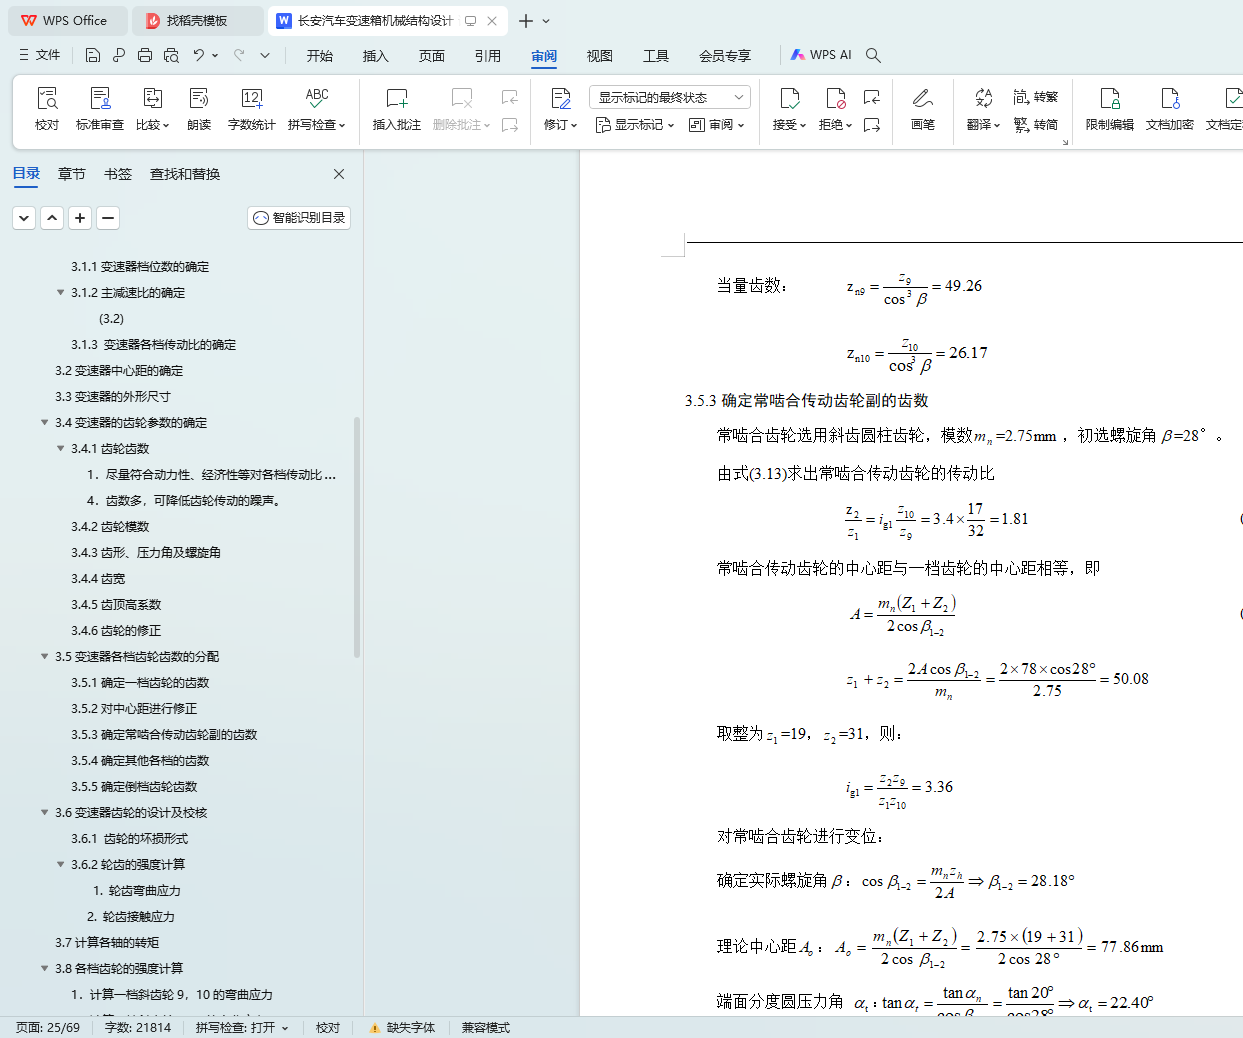This screenshot has height=1038, width=1243.
Task: Open the 校对 proofreading tool
Action: pos(47,109)
